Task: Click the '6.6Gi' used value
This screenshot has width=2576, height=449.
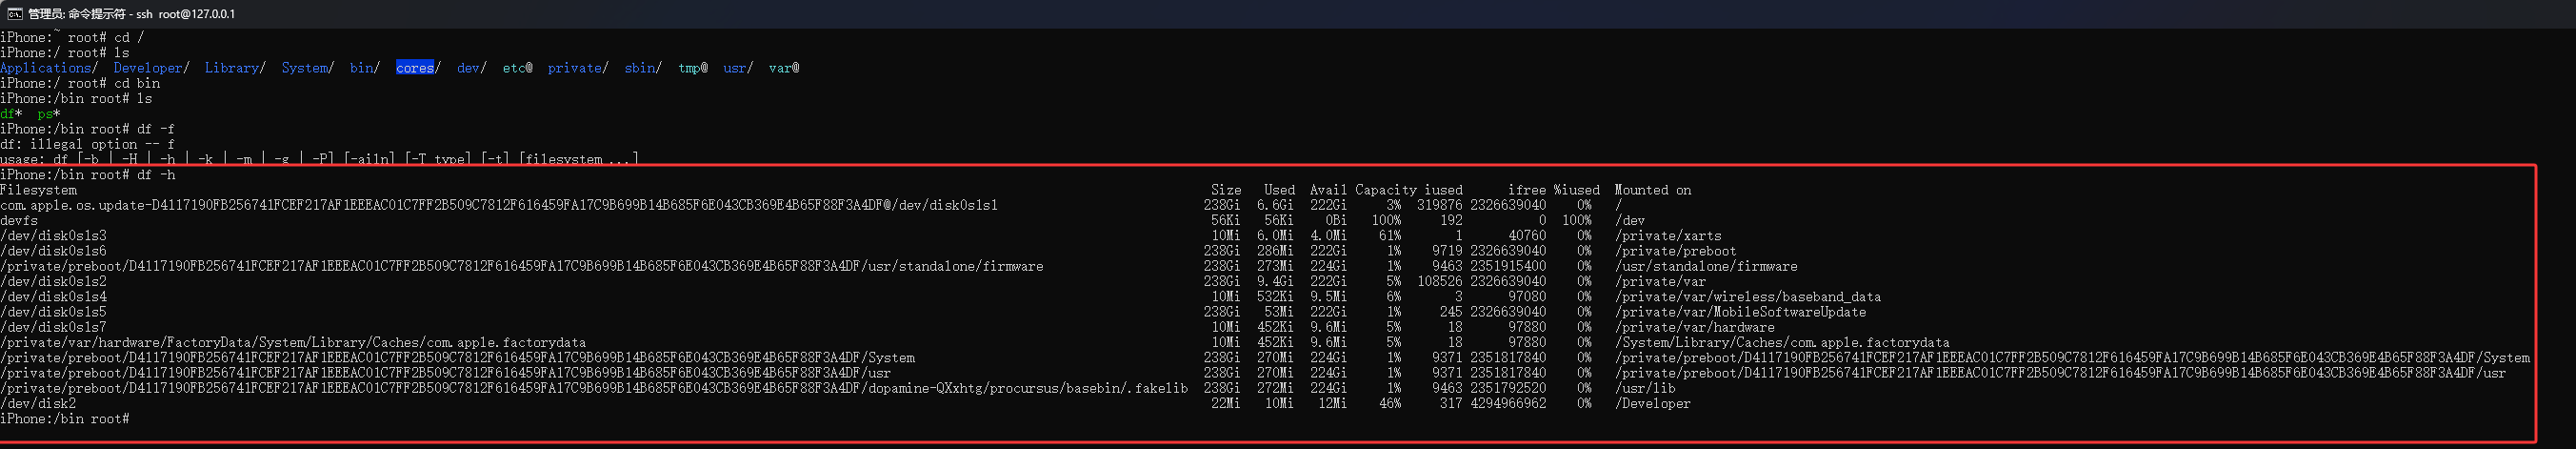Action: coord(1276,205)
